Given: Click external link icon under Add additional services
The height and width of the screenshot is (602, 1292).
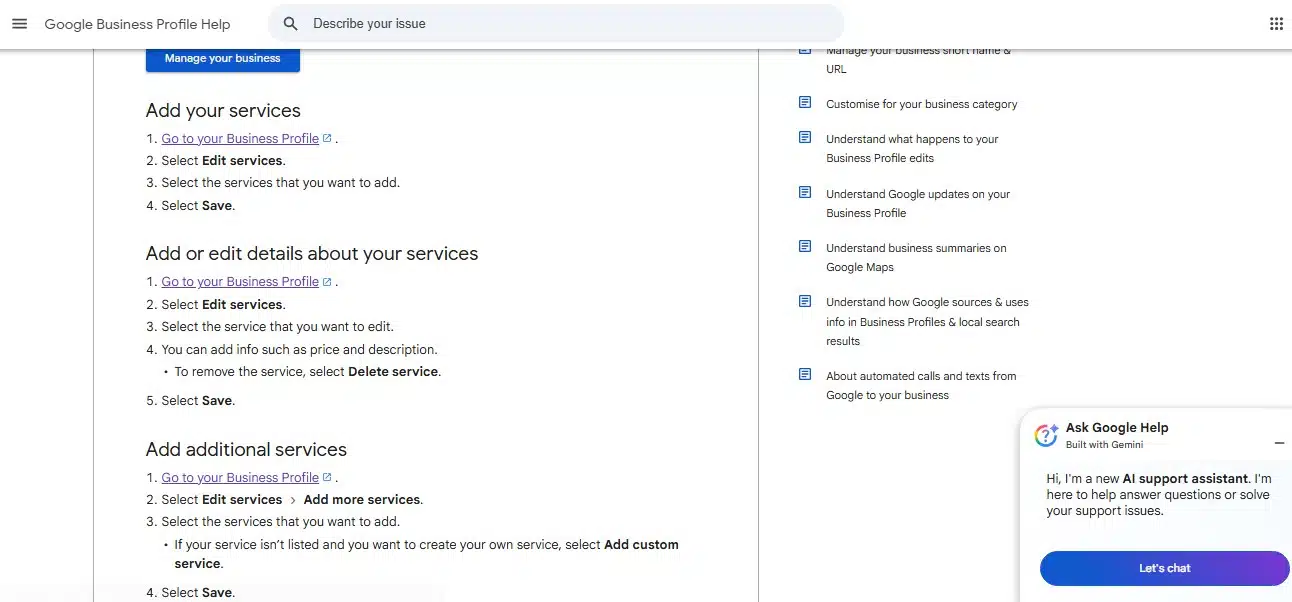Looking at the screenshot, I should pyautogui.click(x=327, y=478).
